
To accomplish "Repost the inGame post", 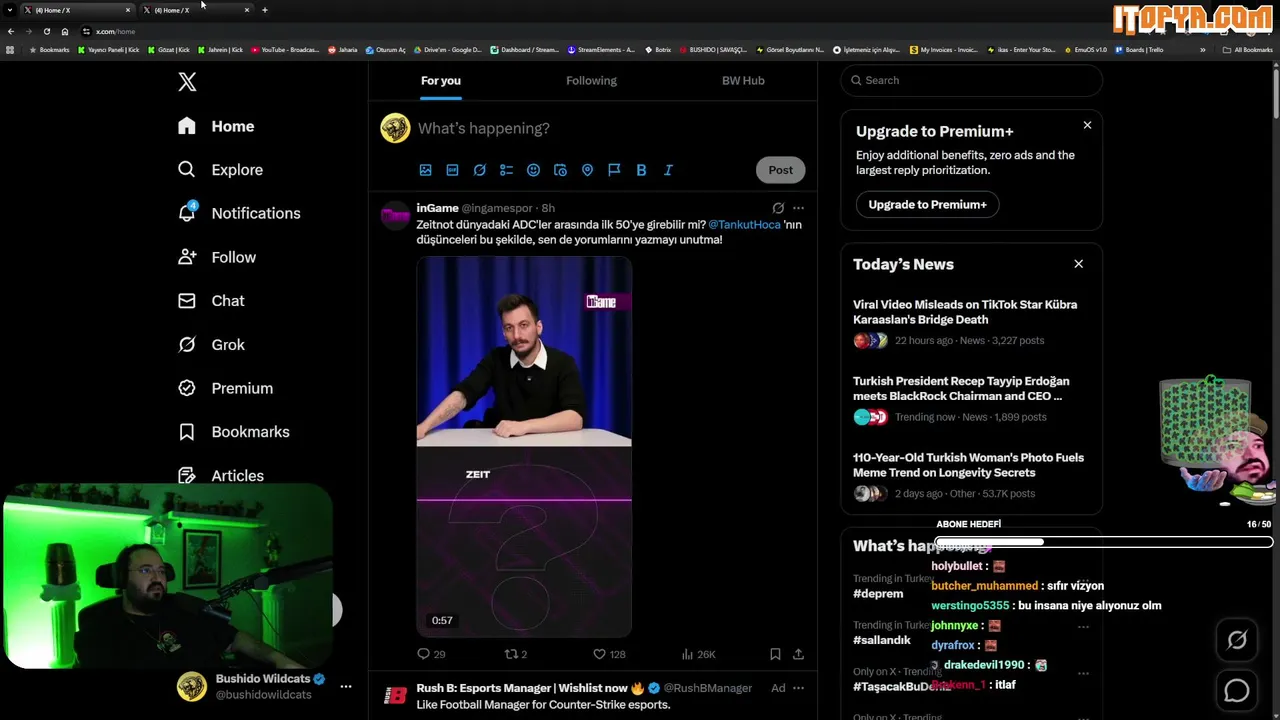I will [x=516, y=654].
